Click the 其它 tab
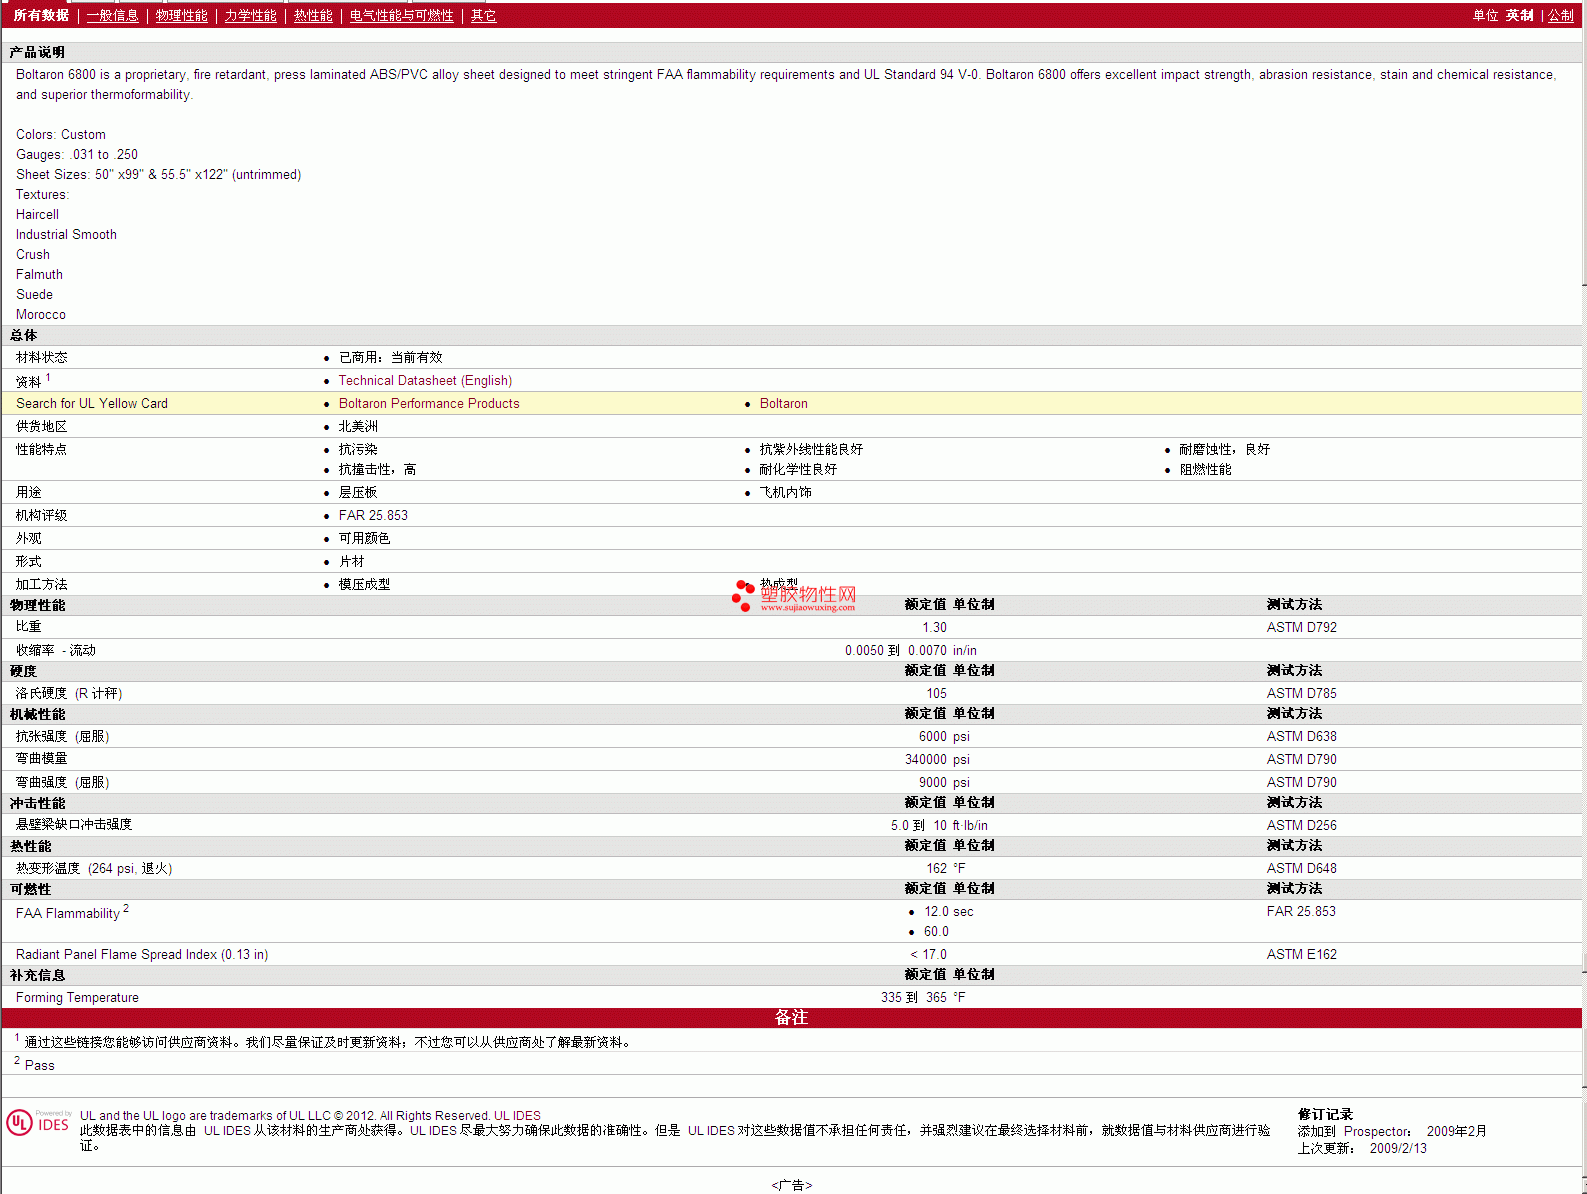 click(483, 16)
